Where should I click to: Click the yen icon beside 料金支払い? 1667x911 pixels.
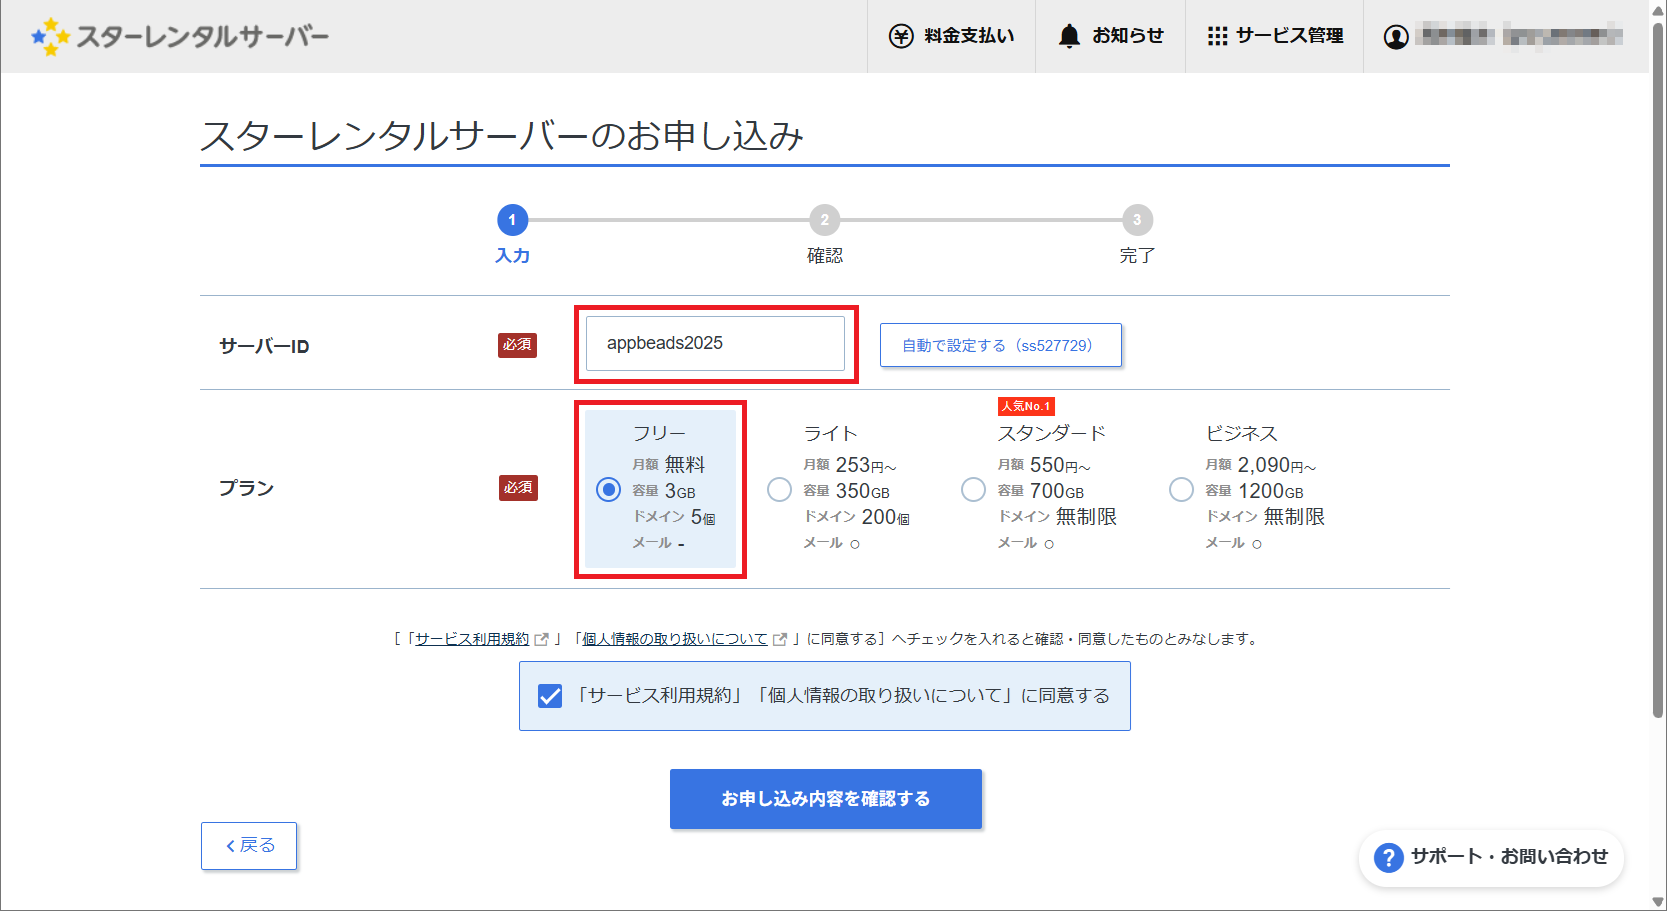[x=901, y=36]
